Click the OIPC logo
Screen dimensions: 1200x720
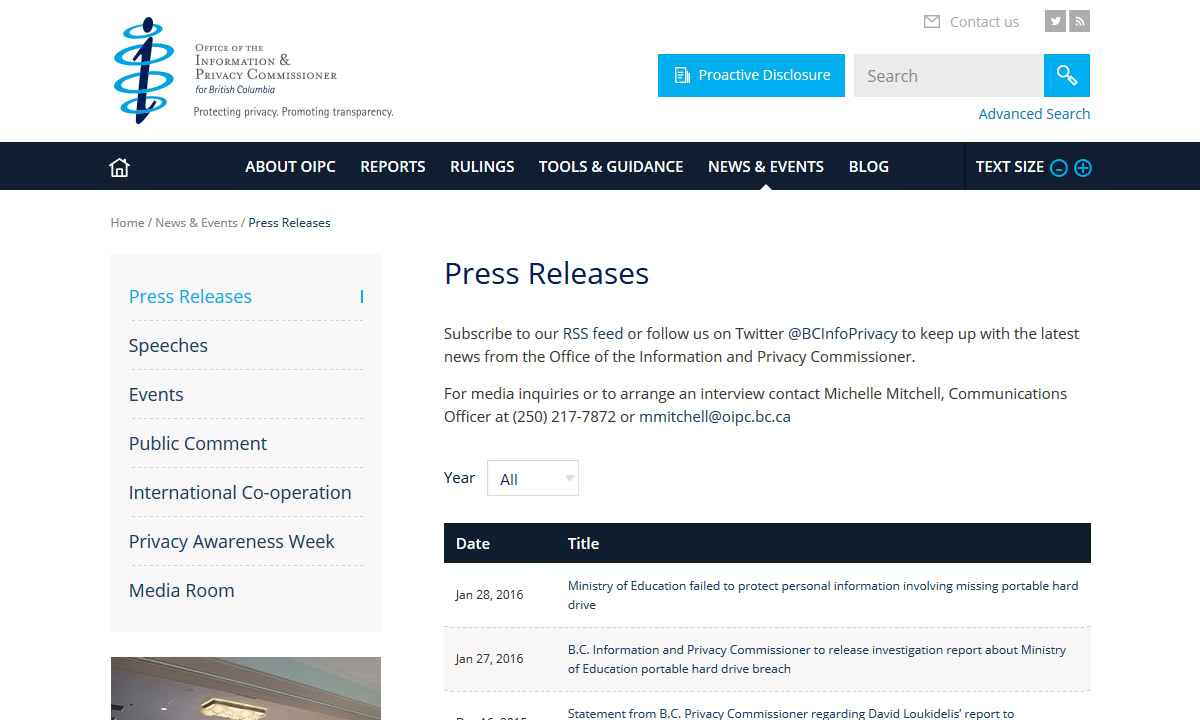pyautogui.click(x=253, y=70)
